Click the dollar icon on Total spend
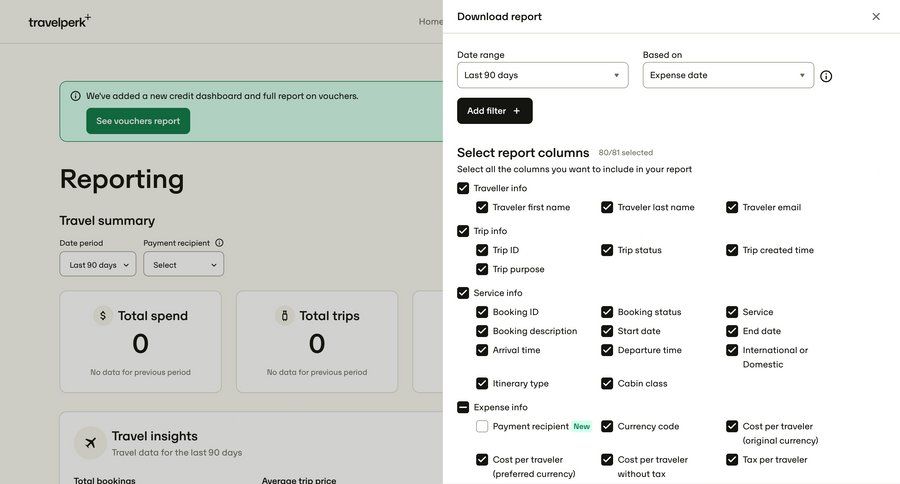 [x=103, y=315]
